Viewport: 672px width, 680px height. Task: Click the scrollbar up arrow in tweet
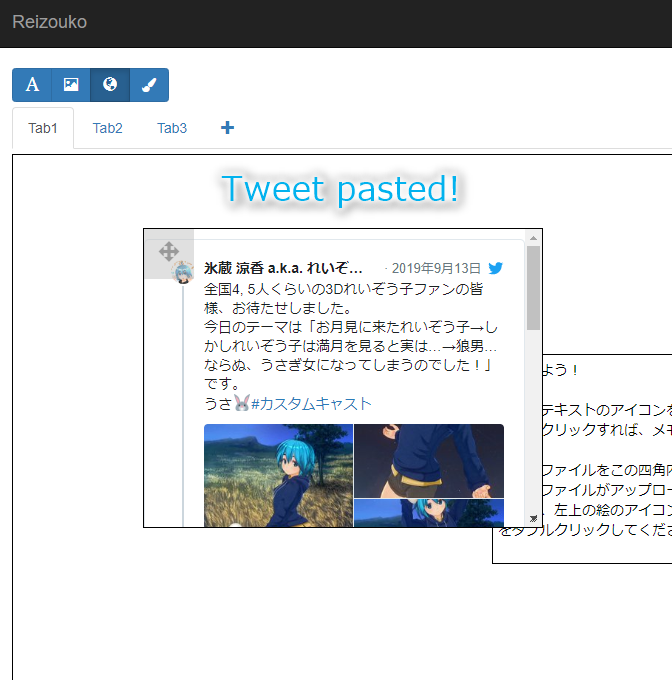point(533,238)
